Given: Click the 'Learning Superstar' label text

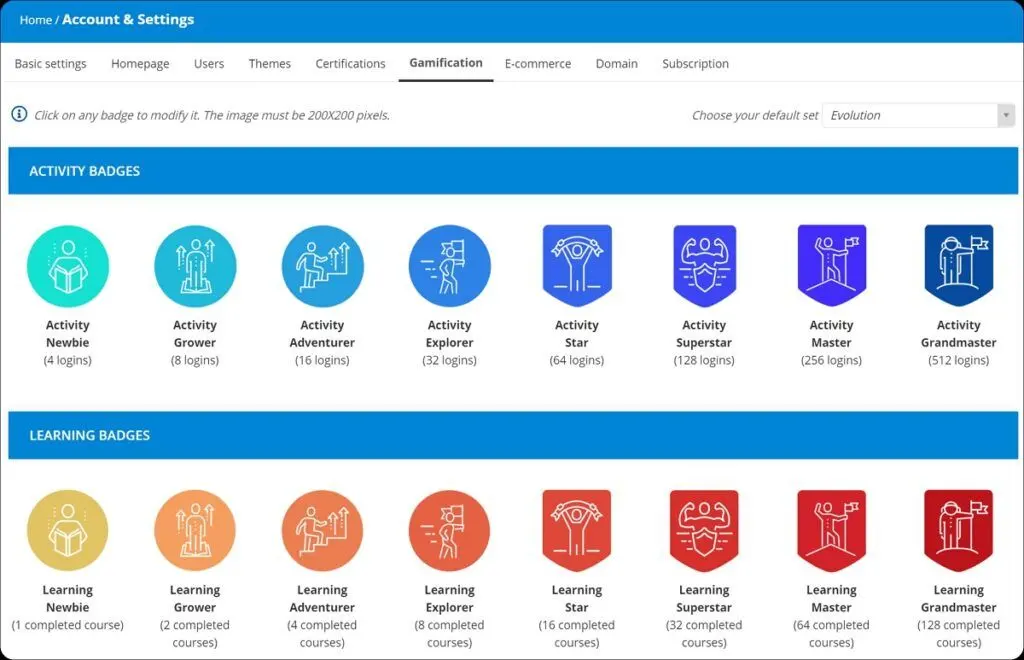Looking at the screenshot, I should pyautogui.click(x=705, y=599).
